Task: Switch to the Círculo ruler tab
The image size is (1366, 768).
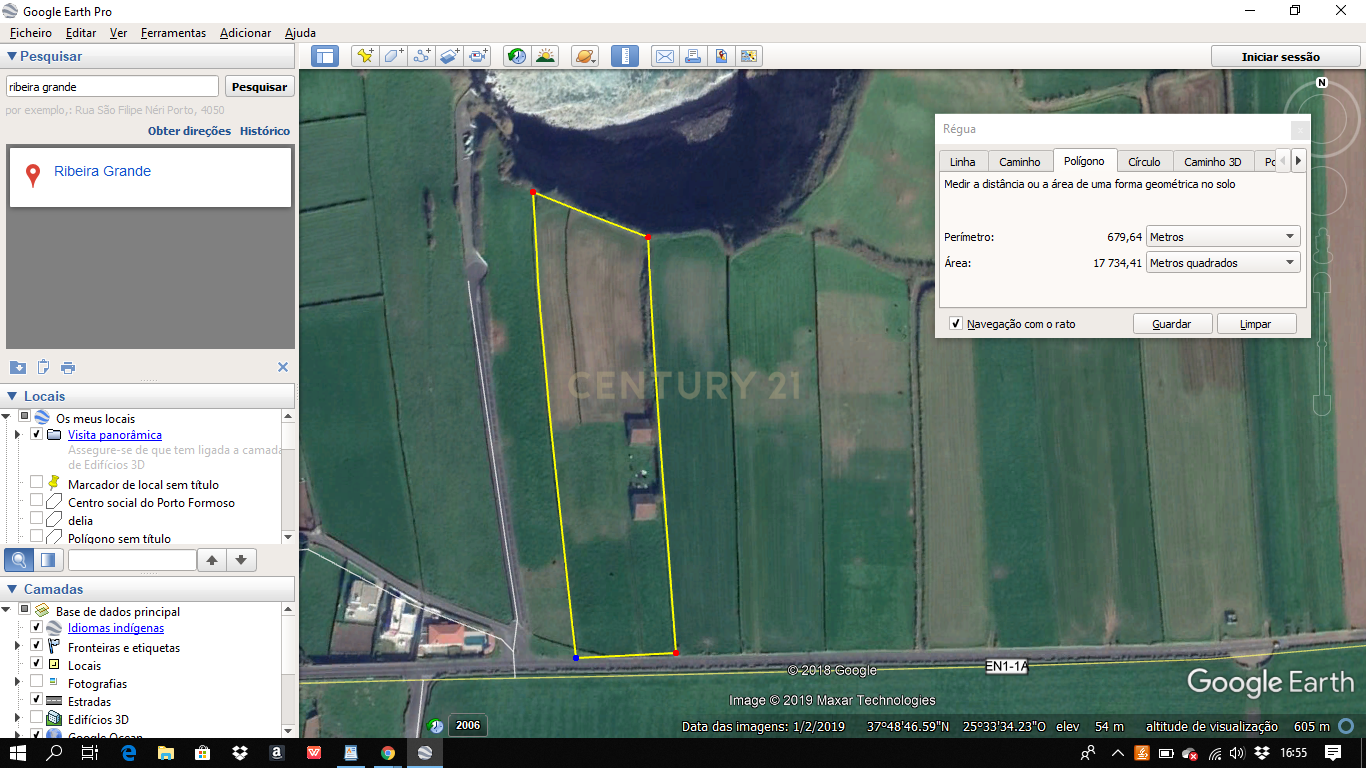Action: coord(1144,161)
